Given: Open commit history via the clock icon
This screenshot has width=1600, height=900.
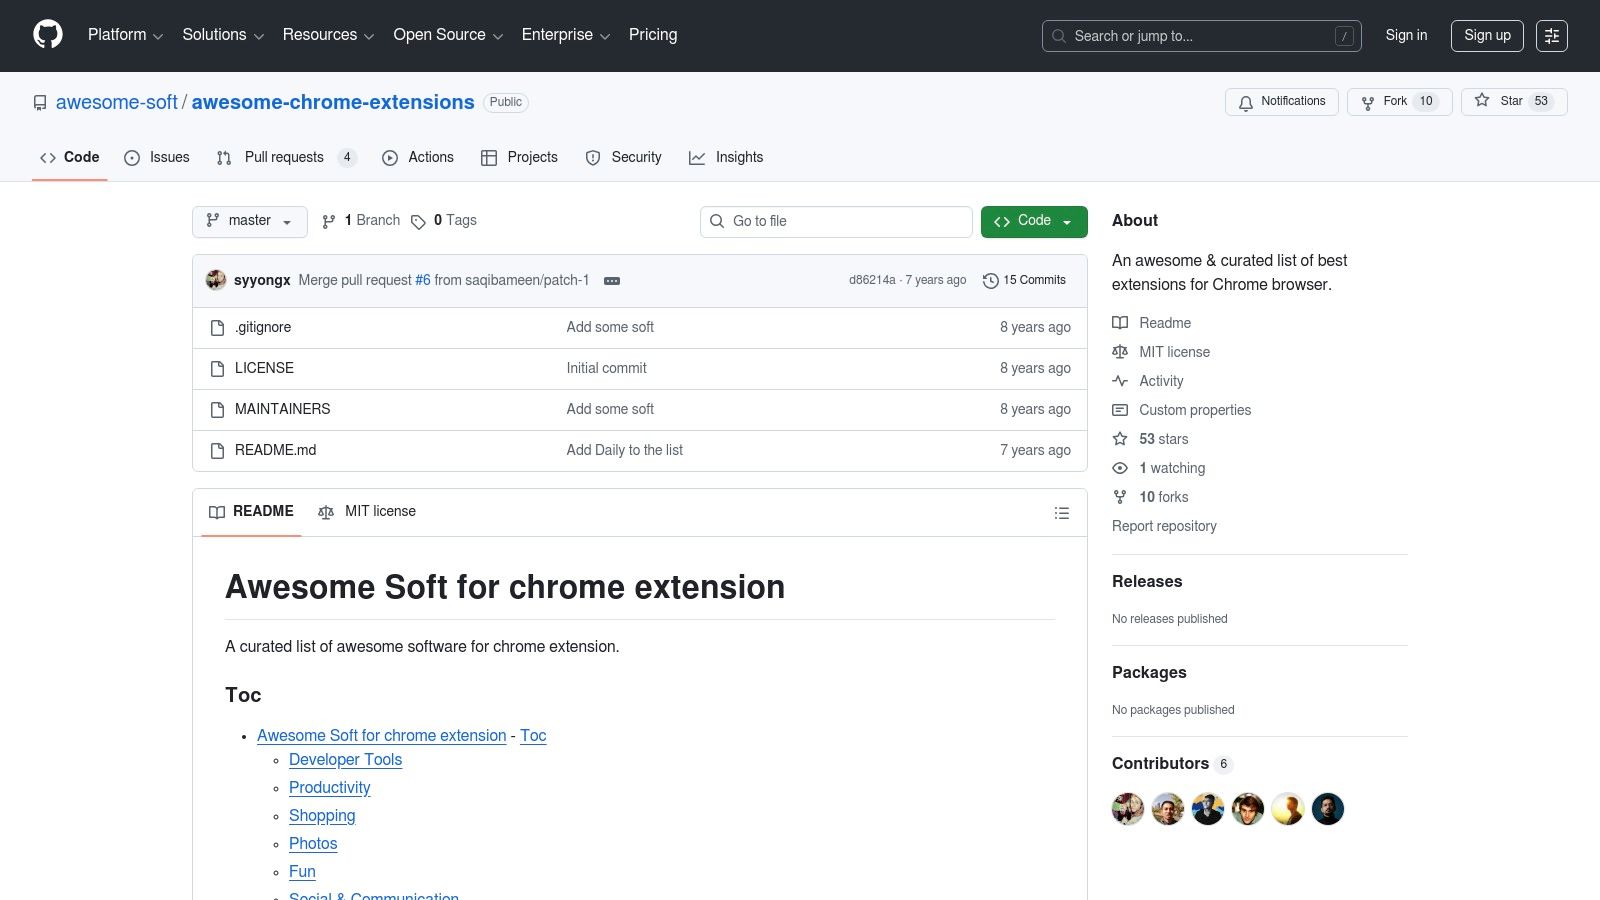Looking at the screenshot, I should click(991, 280).
